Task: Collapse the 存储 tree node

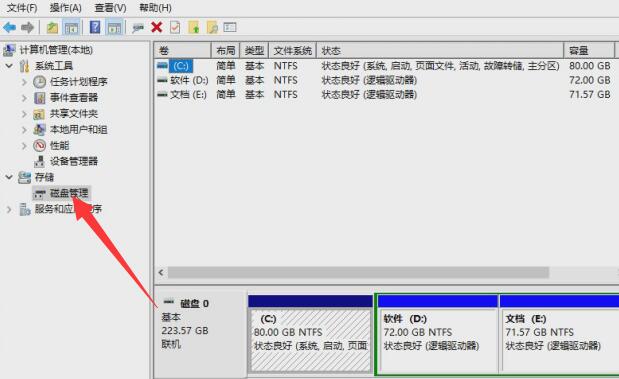Action: tap(9, 177)
